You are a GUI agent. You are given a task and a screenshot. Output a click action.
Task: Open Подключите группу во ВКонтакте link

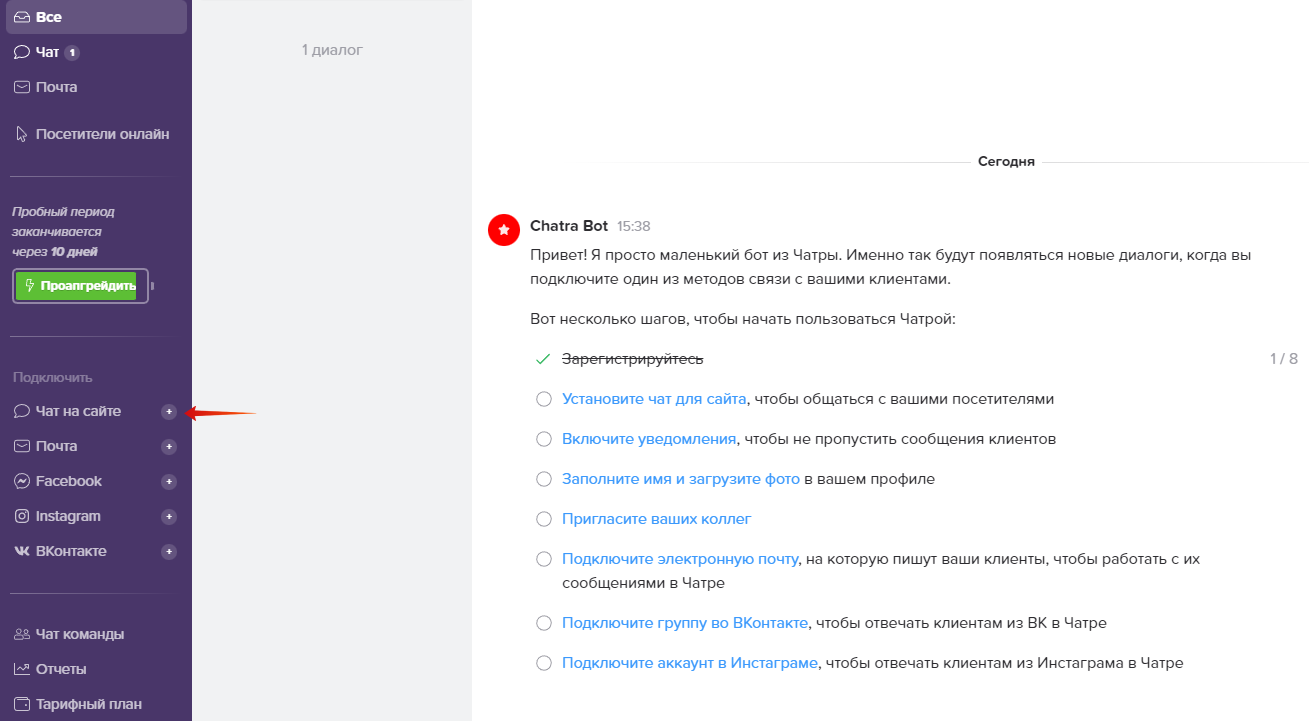coord(685,623)
